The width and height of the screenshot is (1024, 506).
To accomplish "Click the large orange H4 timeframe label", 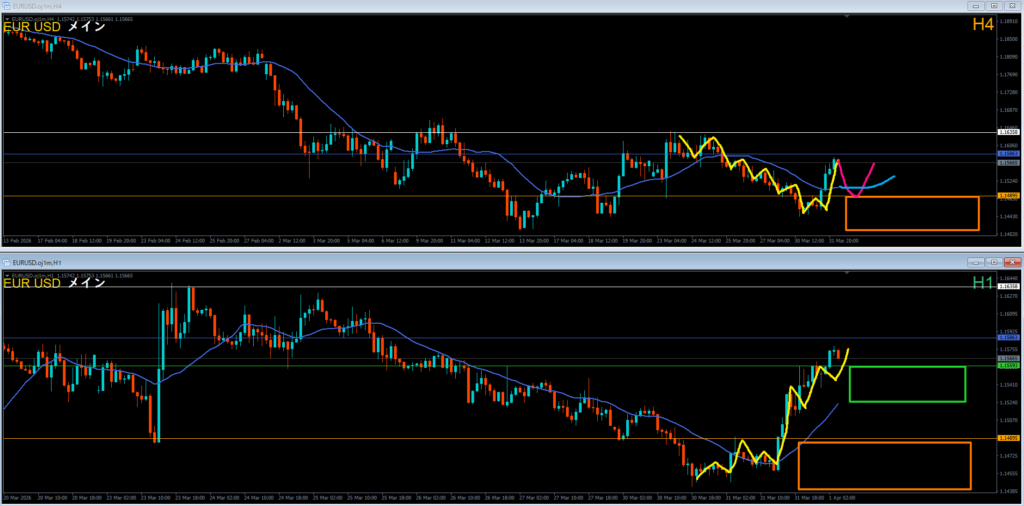I will pyautogui.click(x=983, y=25).
